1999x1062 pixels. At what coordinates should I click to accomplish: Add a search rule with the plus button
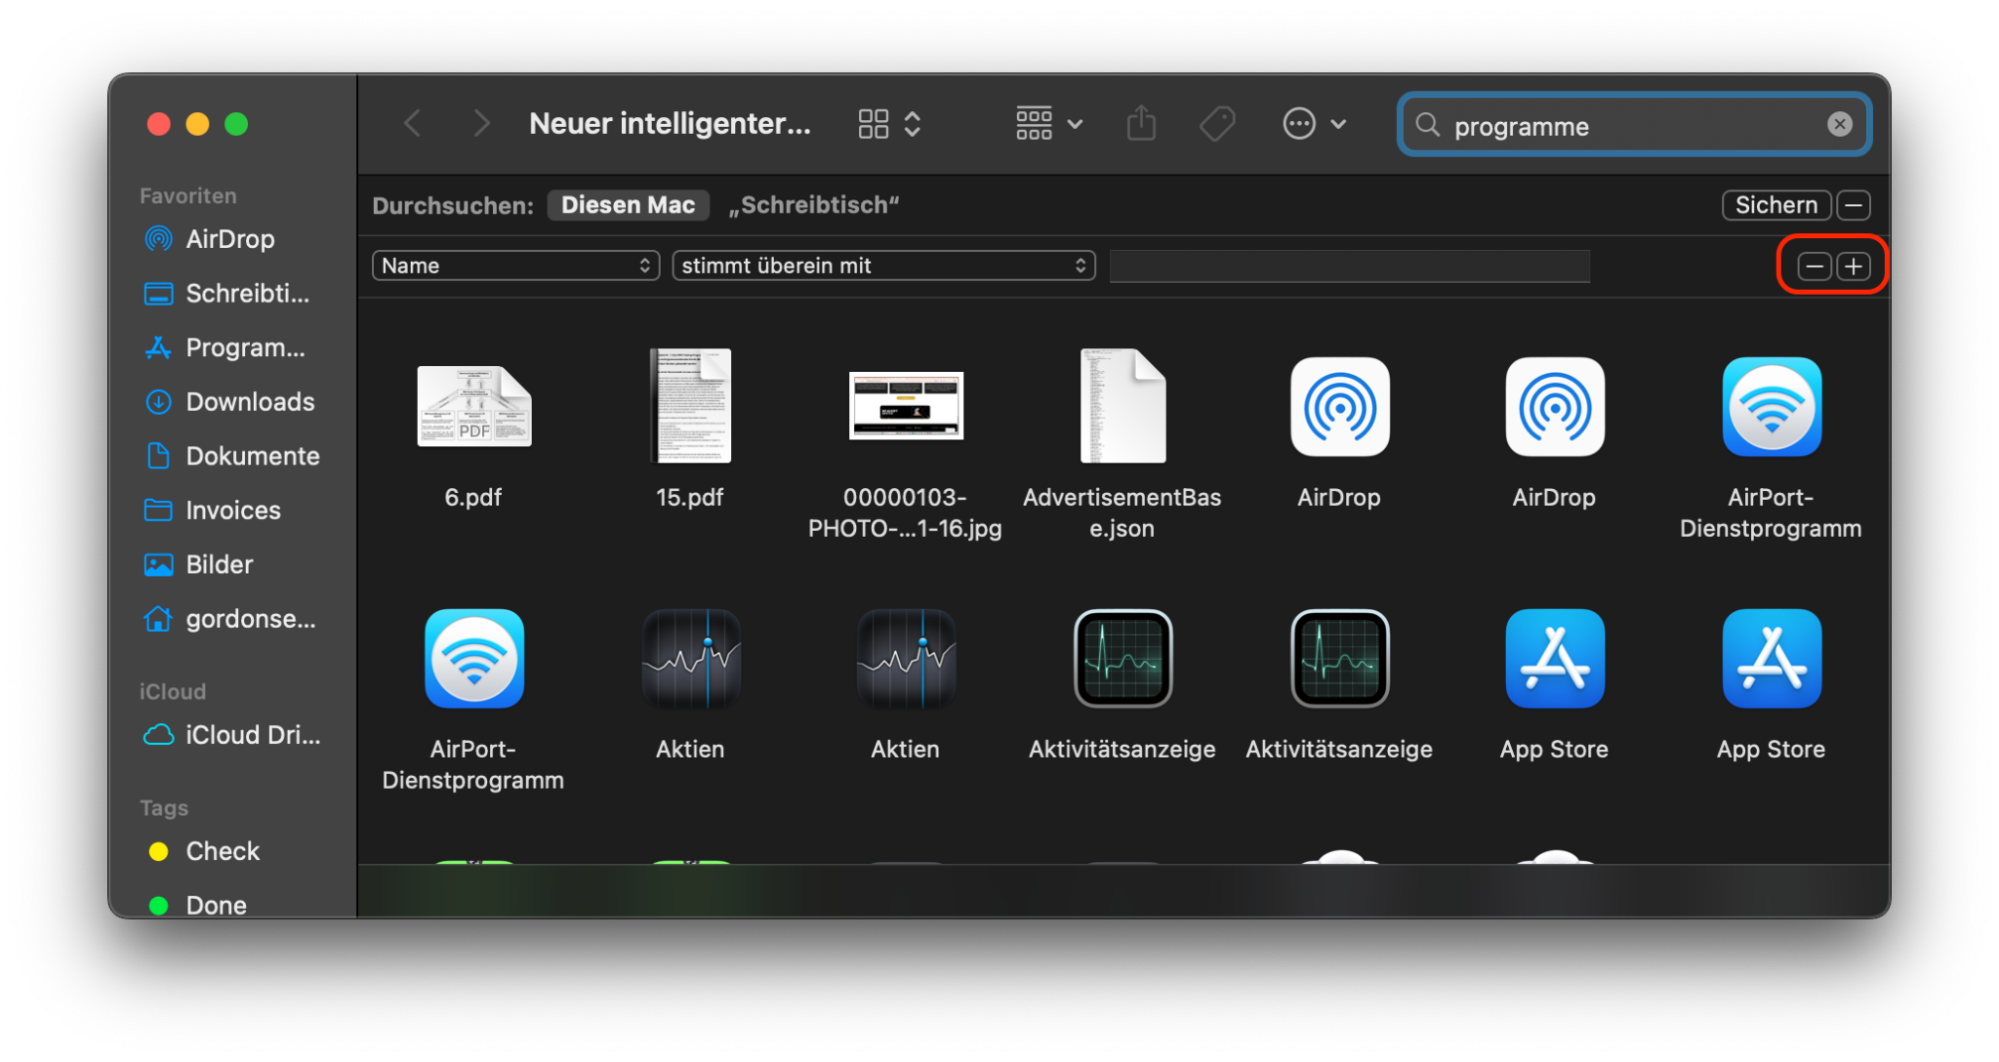1852,265
